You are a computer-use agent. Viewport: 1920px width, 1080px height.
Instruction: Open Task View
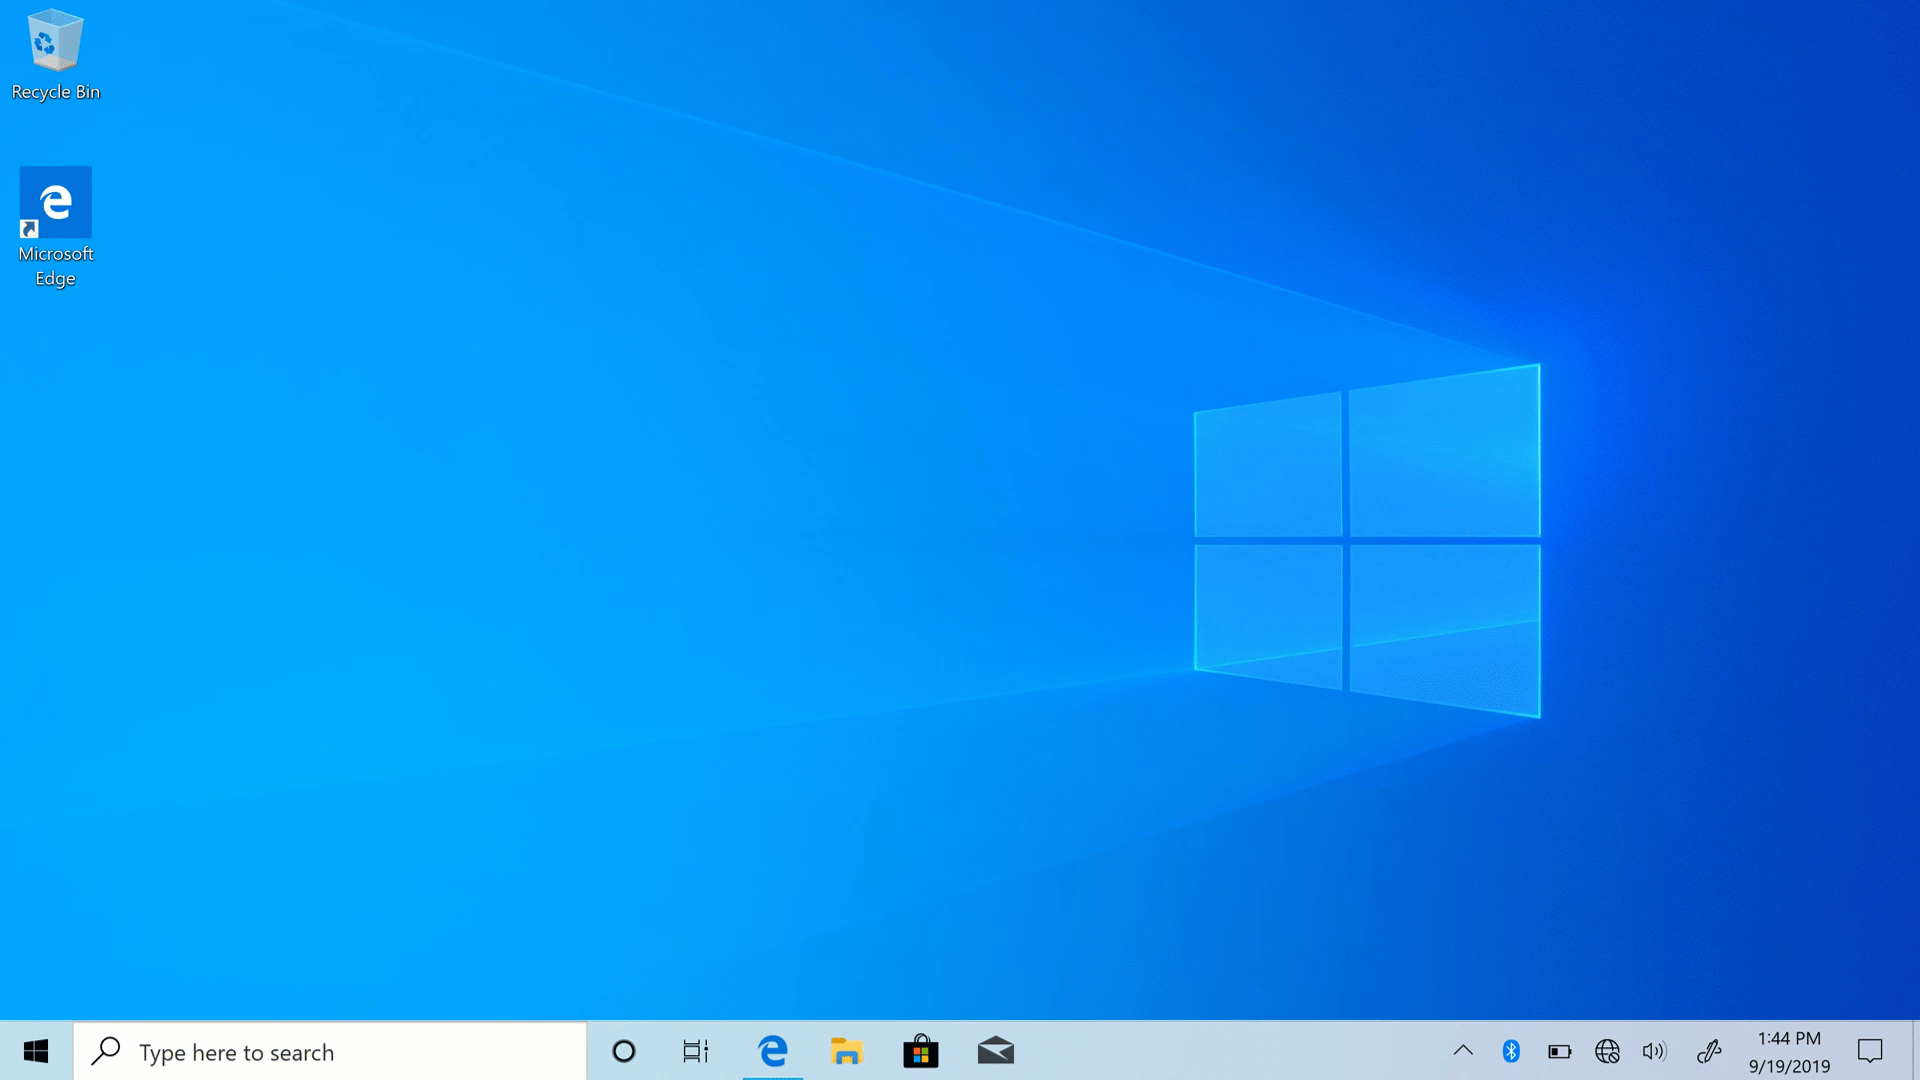tap(696, 1051)
